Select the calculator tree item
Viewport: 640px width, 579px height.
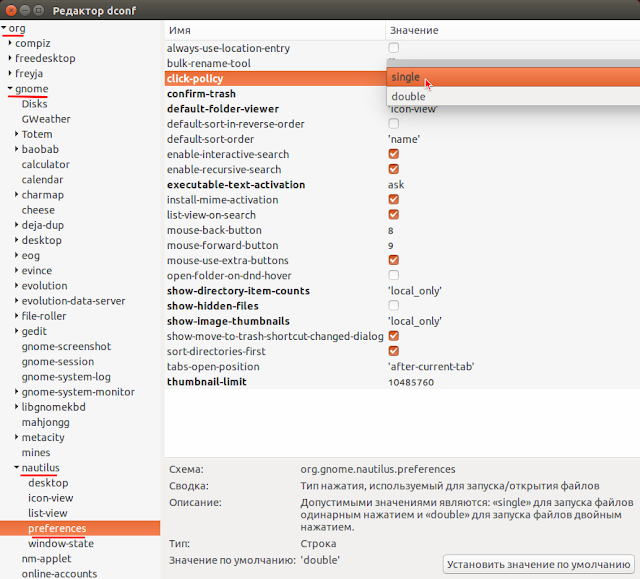tap(46, 164)
